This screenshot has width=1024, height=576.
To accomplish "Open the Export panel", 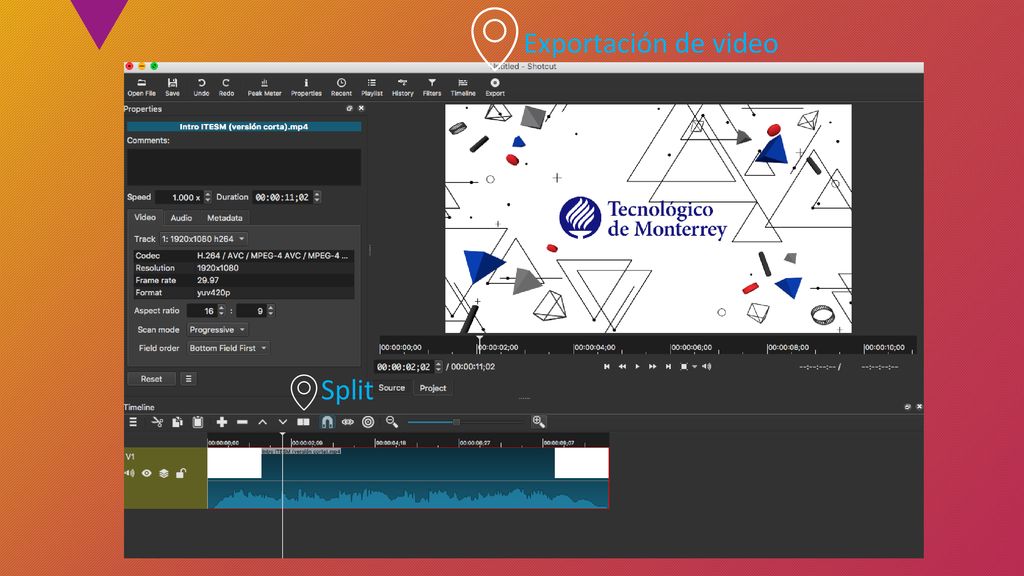I will (x=495, y=88).
